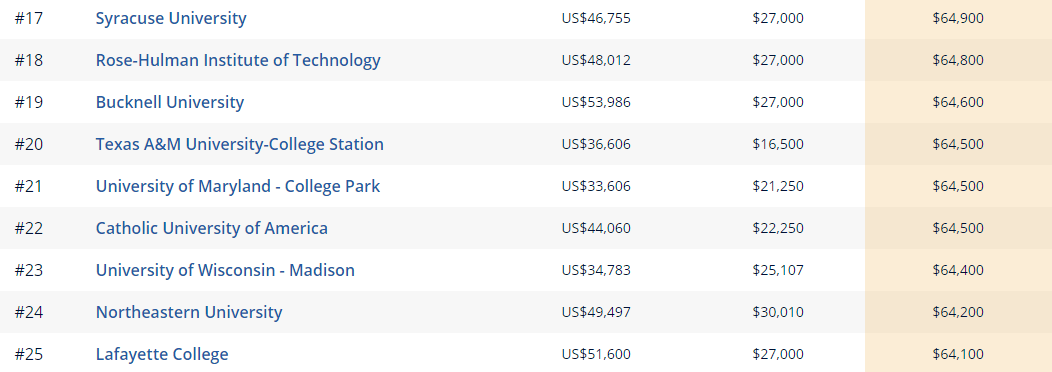1052x372 pixels.
Task: Click Texas A&M value $16,500
Action: (778, 144)
